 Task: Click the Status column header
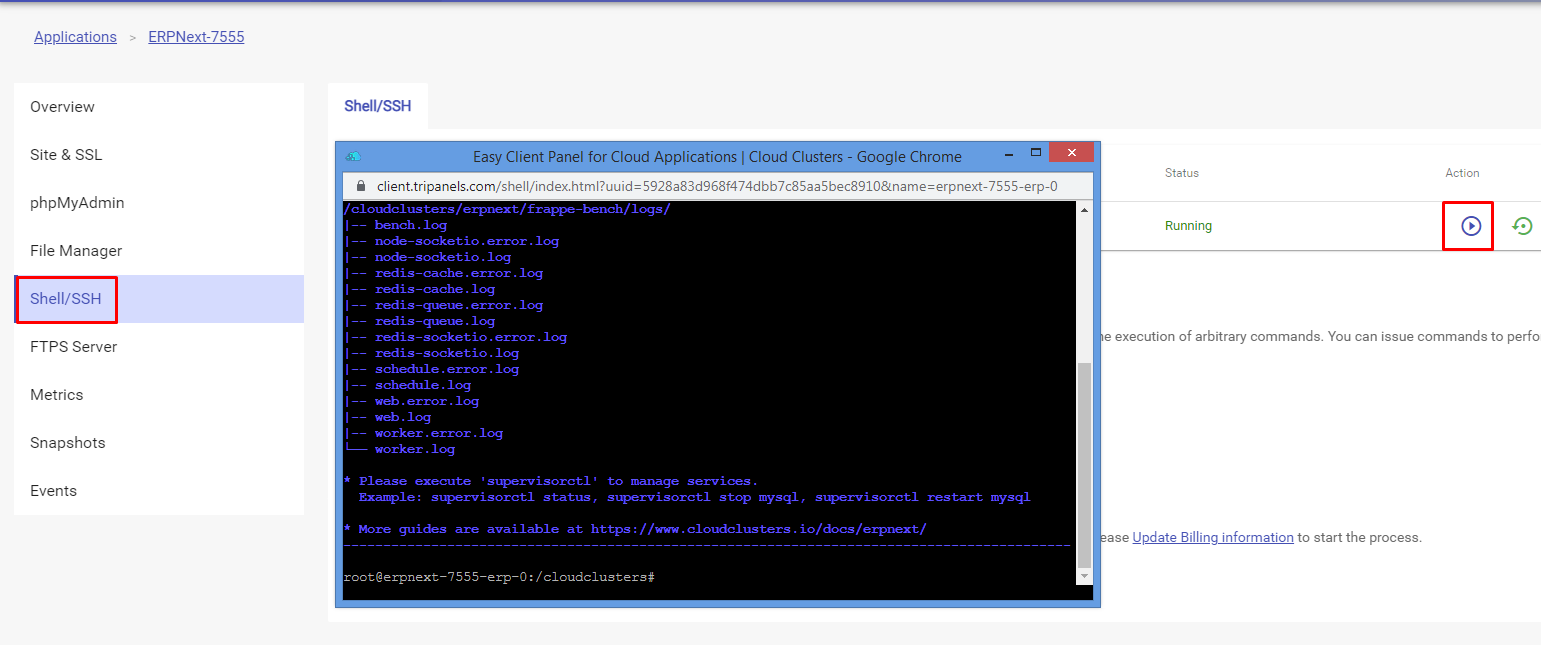tap(1182, 173)
